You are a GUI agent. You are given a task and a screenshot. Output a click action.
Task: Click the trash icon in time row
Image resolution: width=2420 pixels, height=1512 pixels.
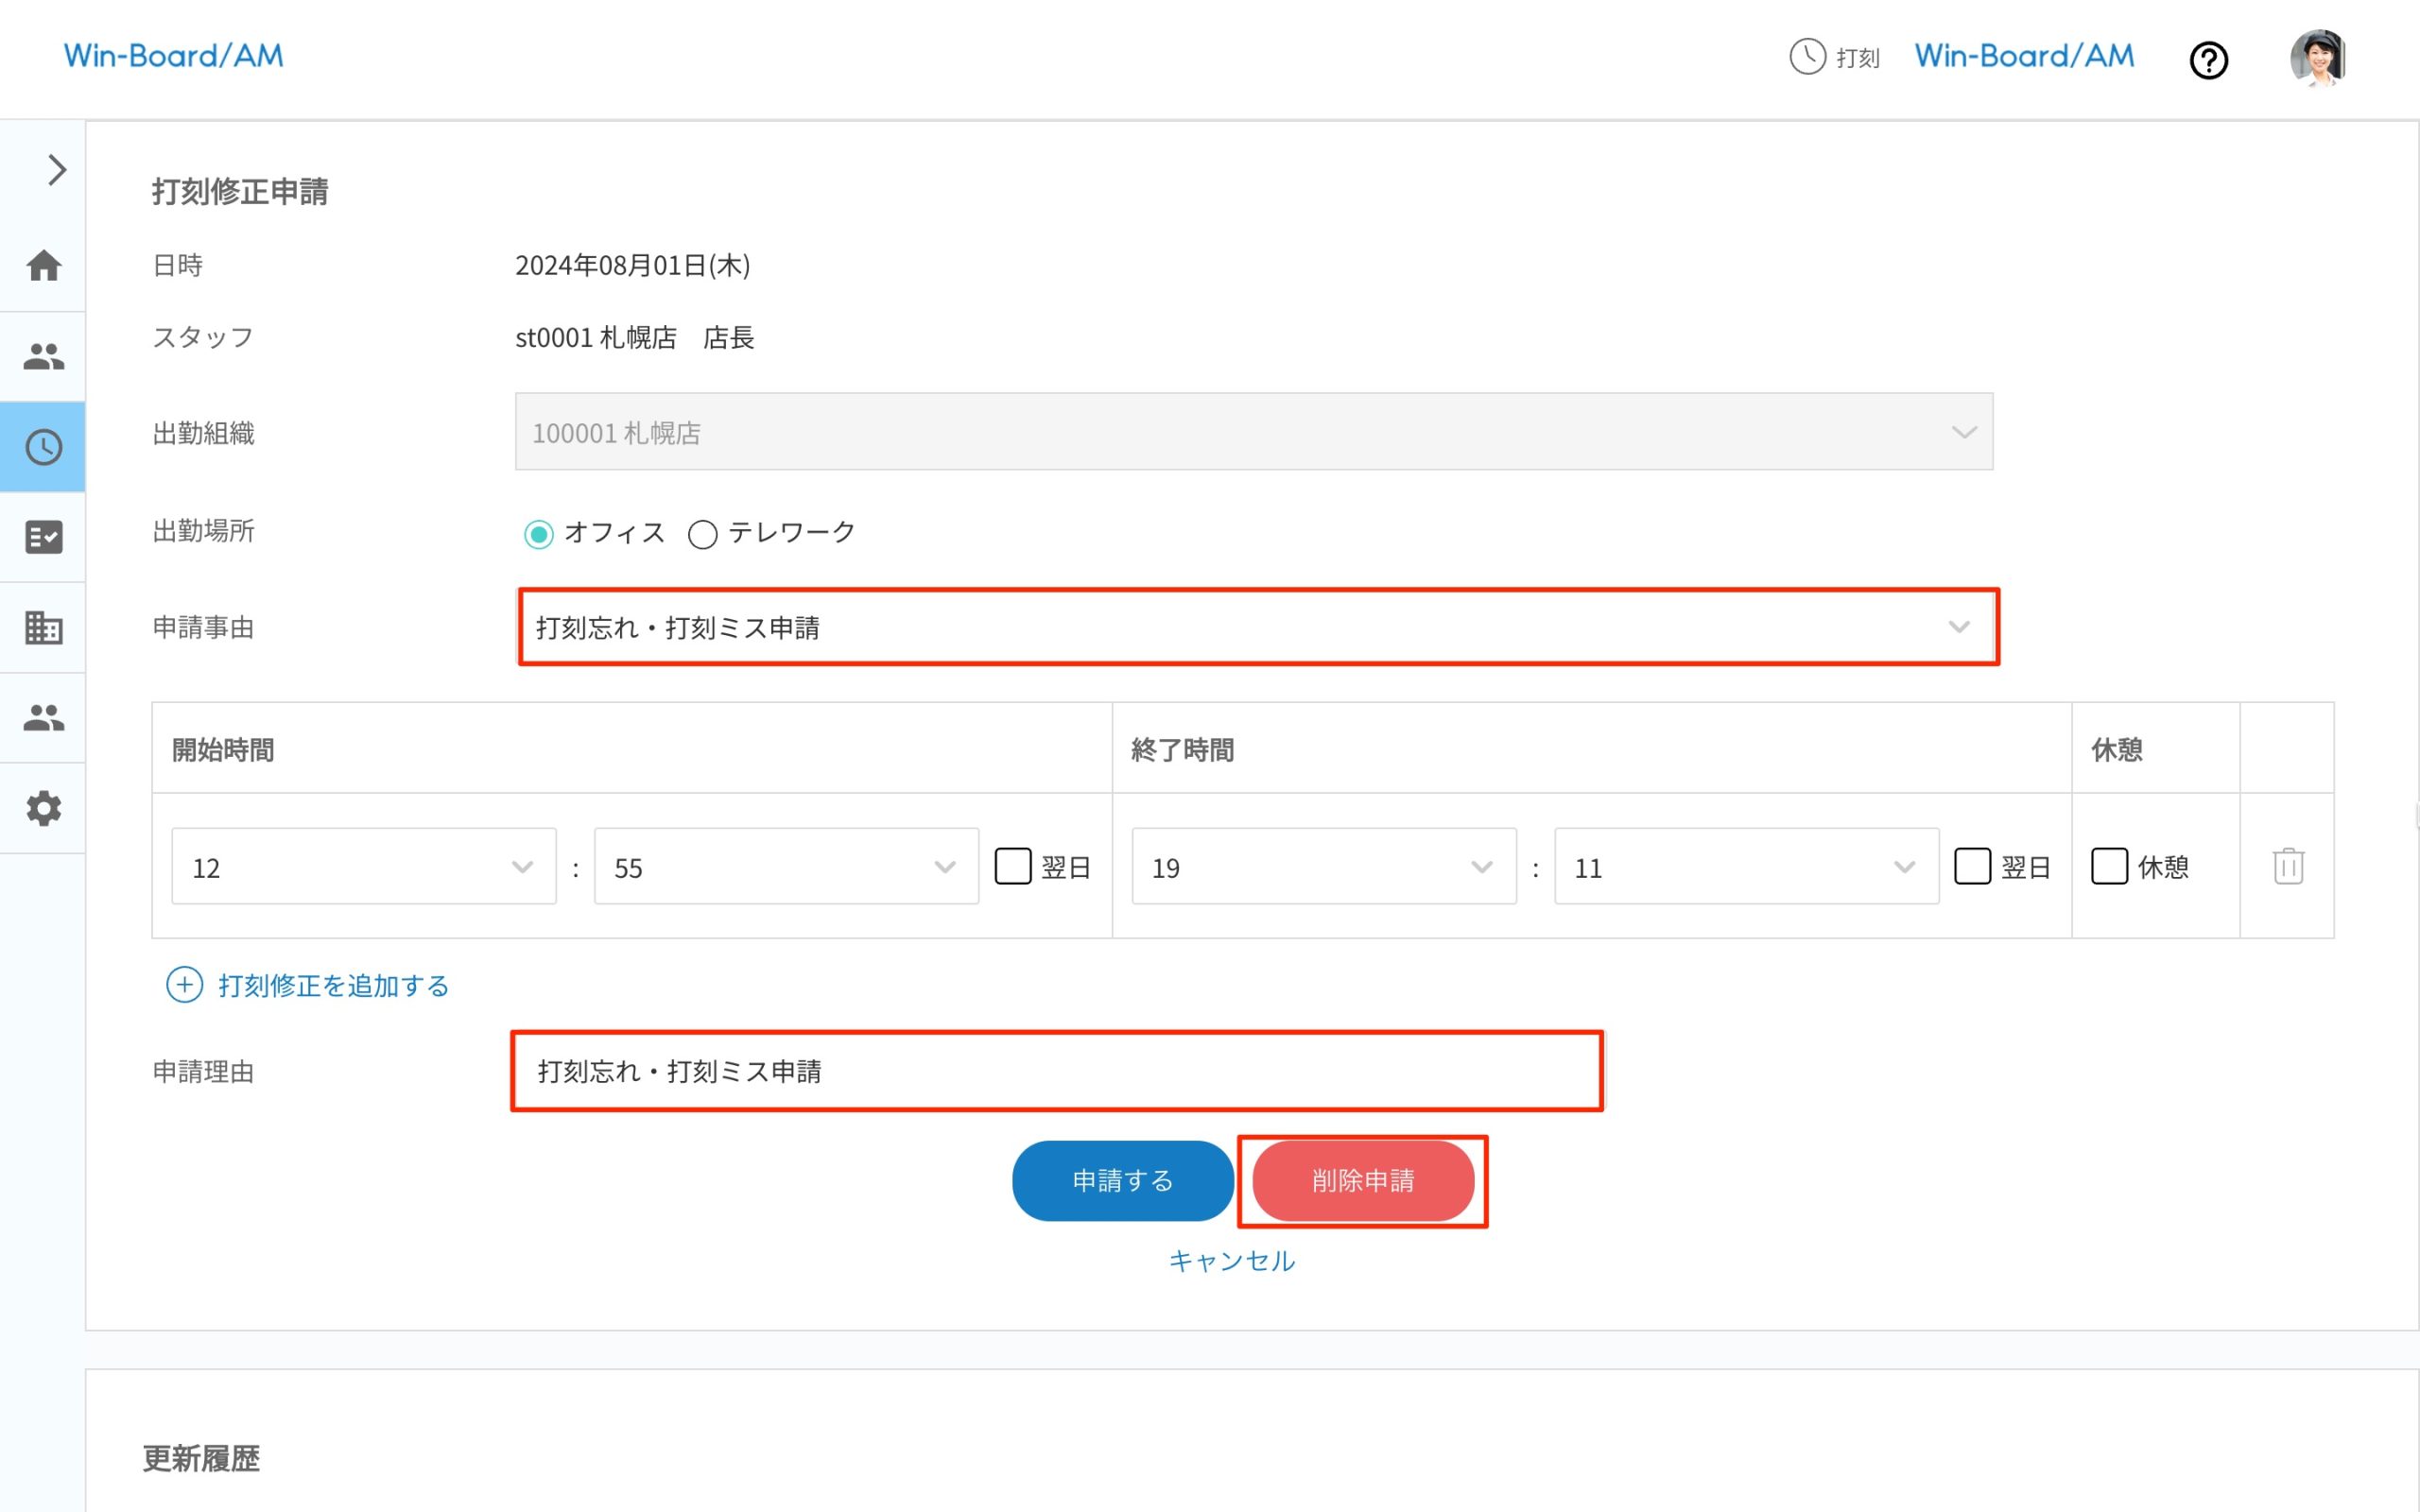(x=2288, y=866)
